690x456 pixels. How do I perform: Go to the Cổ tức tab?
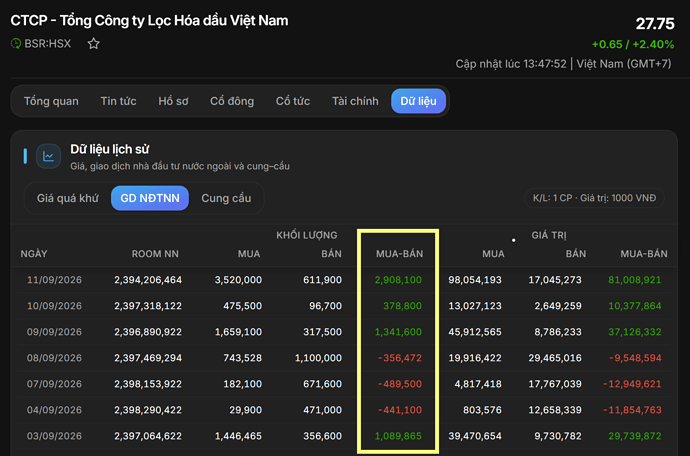[x=293, y=101]
